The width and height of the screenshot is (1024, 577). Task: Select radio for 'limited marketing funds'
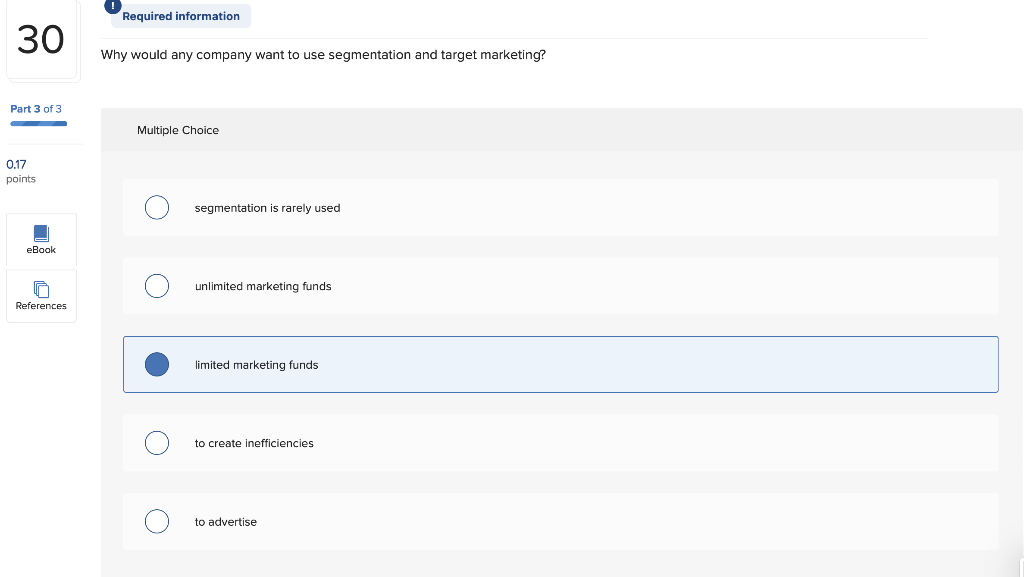click(x=157, y=365)
